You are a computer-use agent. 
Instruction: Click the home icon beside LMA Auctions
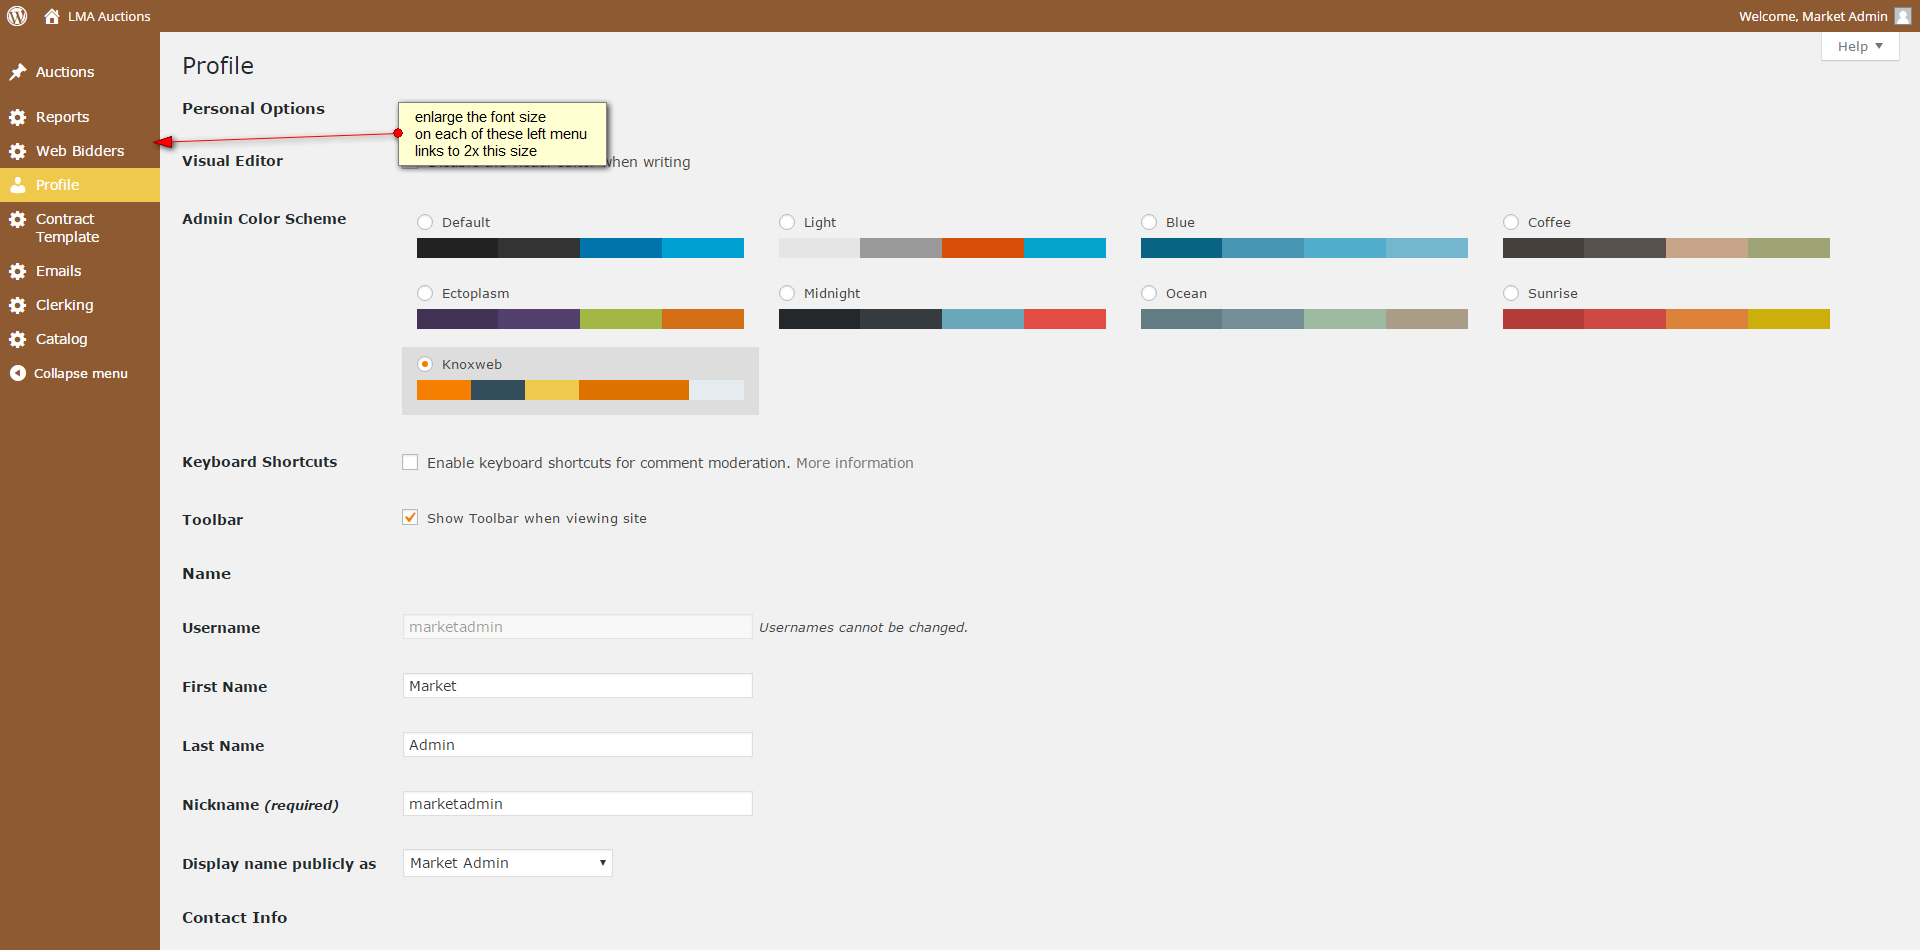[x=52, y=16]
